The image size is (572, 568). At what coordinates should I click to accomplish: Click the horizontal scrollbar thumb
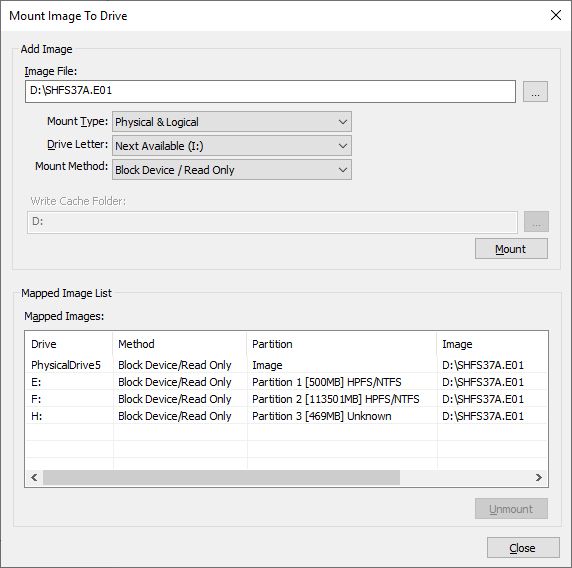pos(221,478)
